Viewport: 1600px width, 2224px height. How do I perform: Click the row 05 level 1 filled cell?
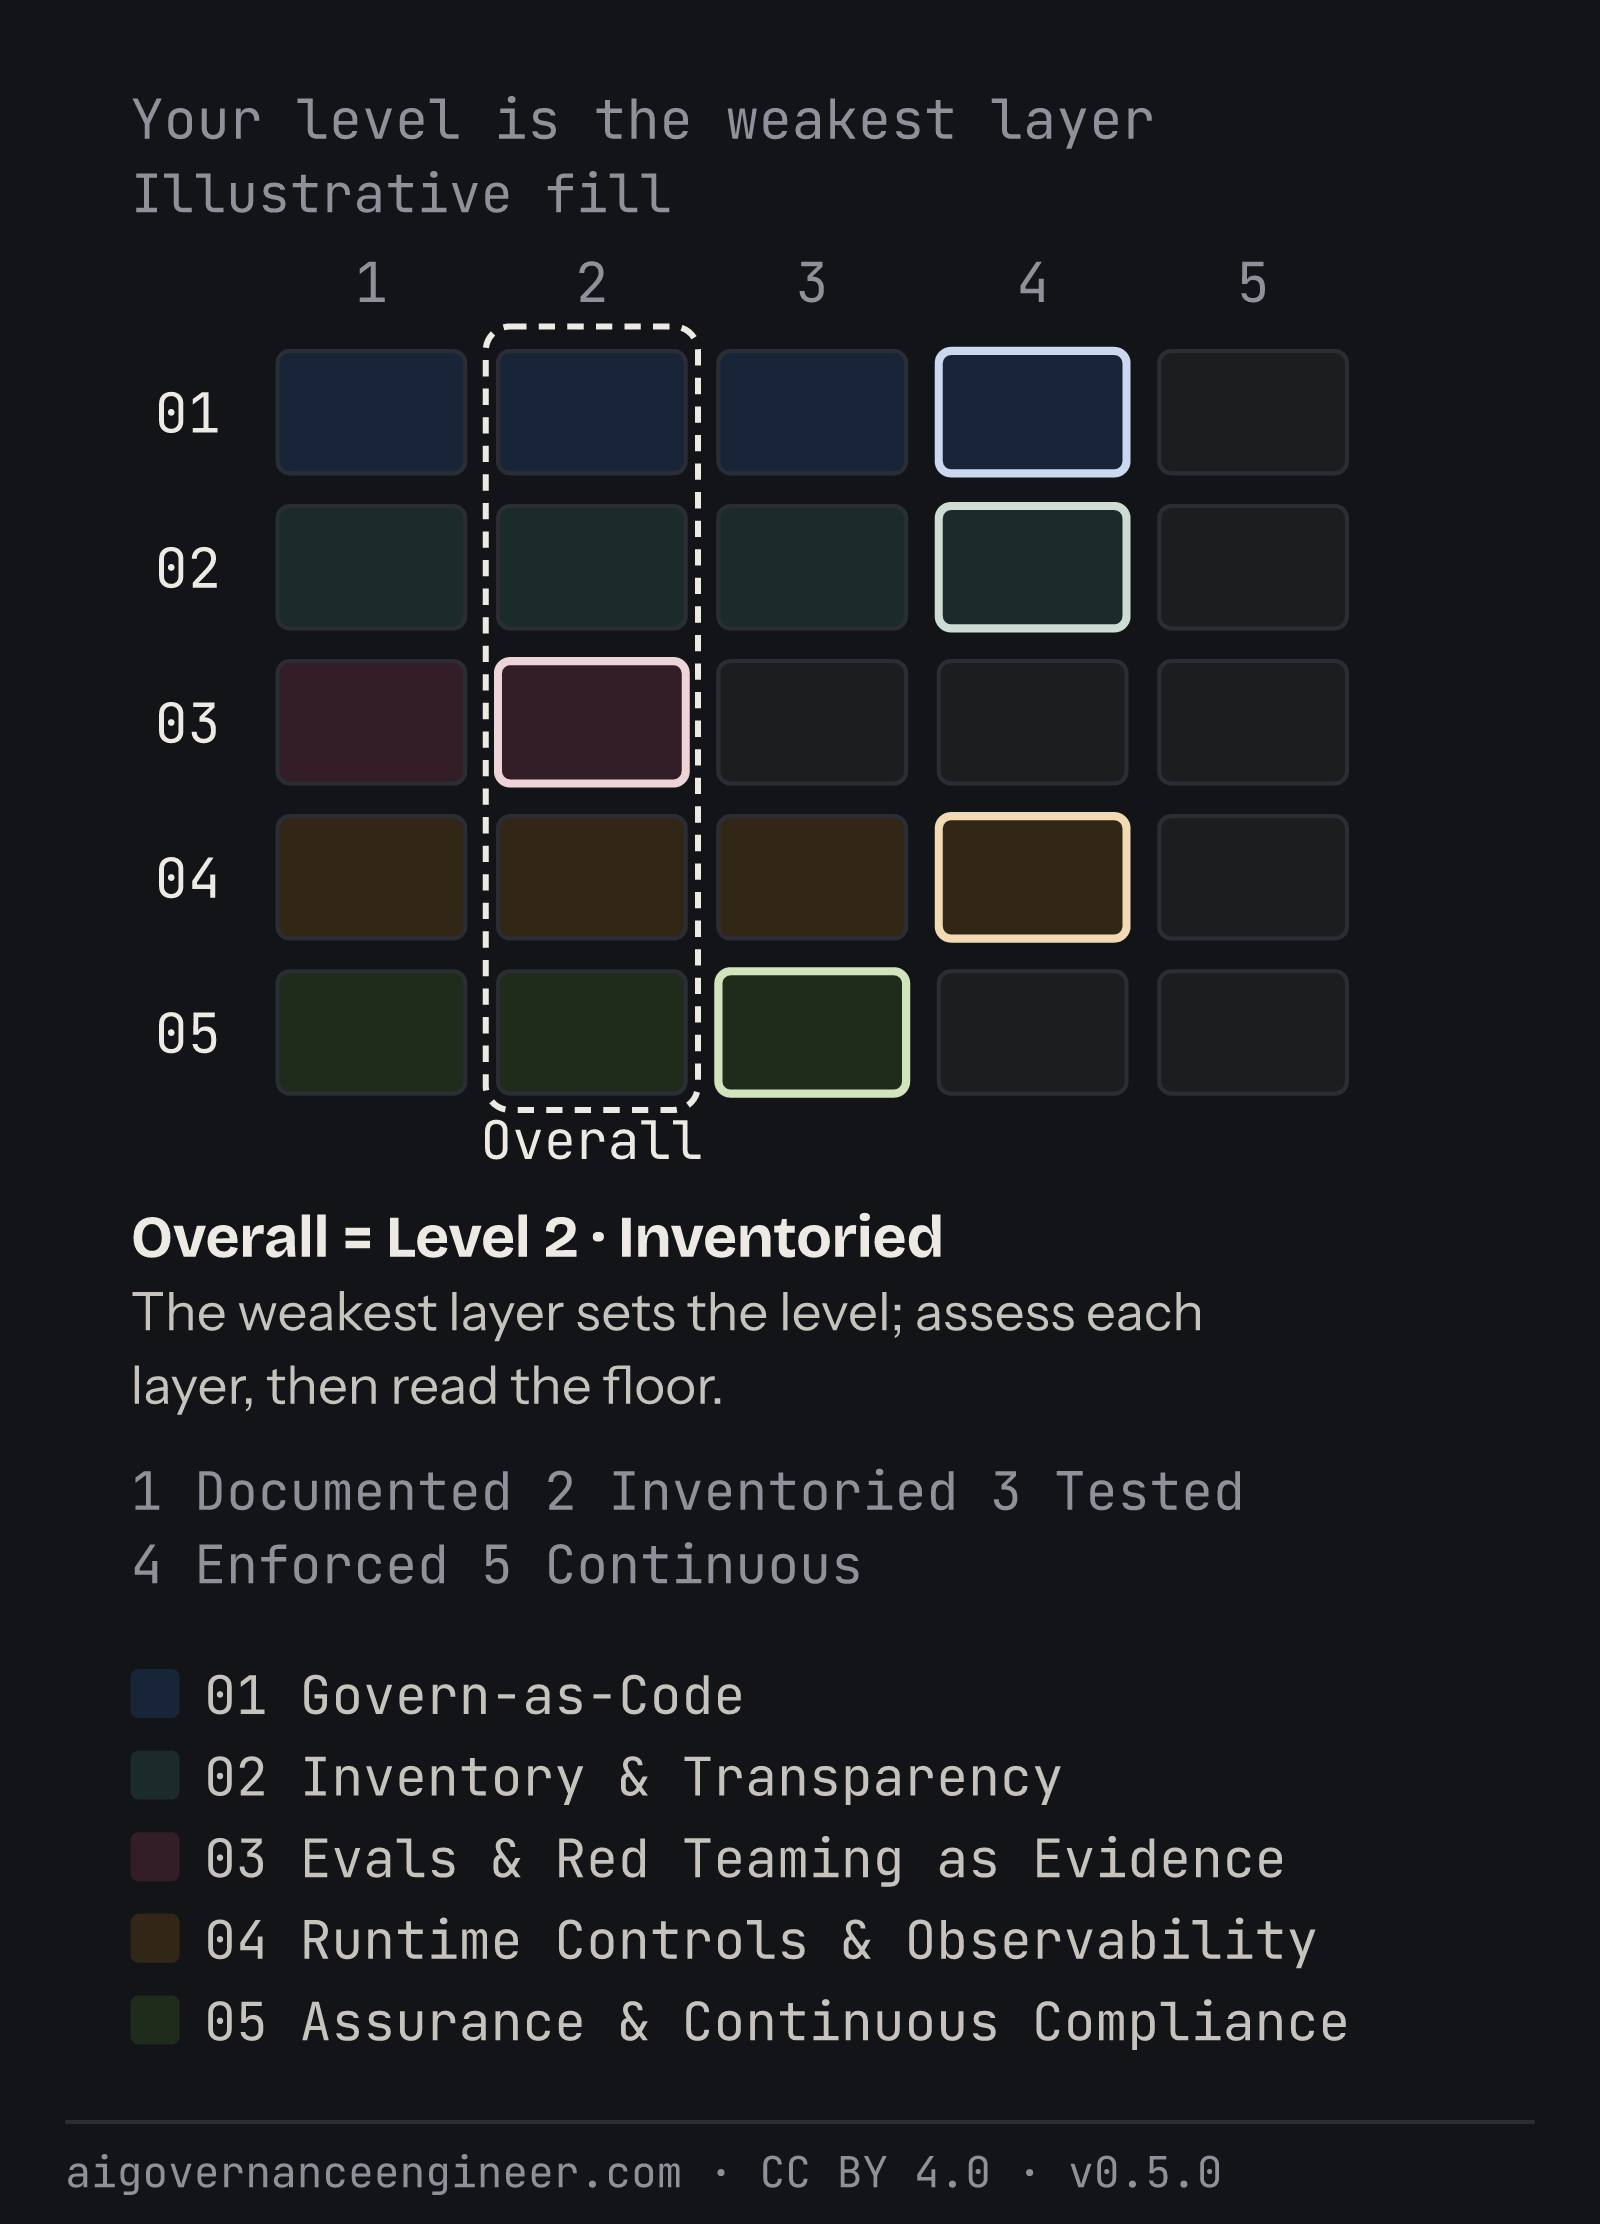pos(371,1032)
